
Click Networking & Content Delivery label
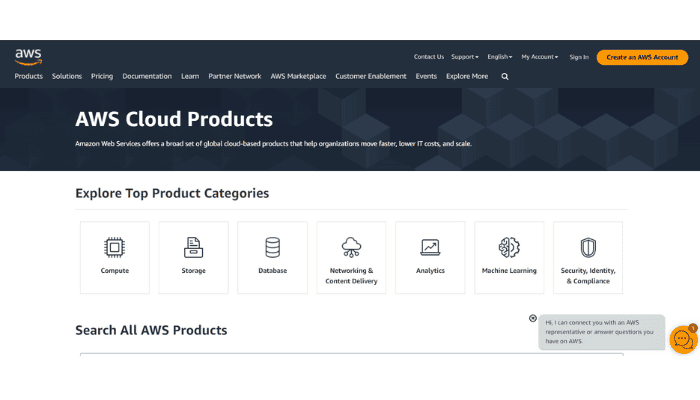pos(351,276)
